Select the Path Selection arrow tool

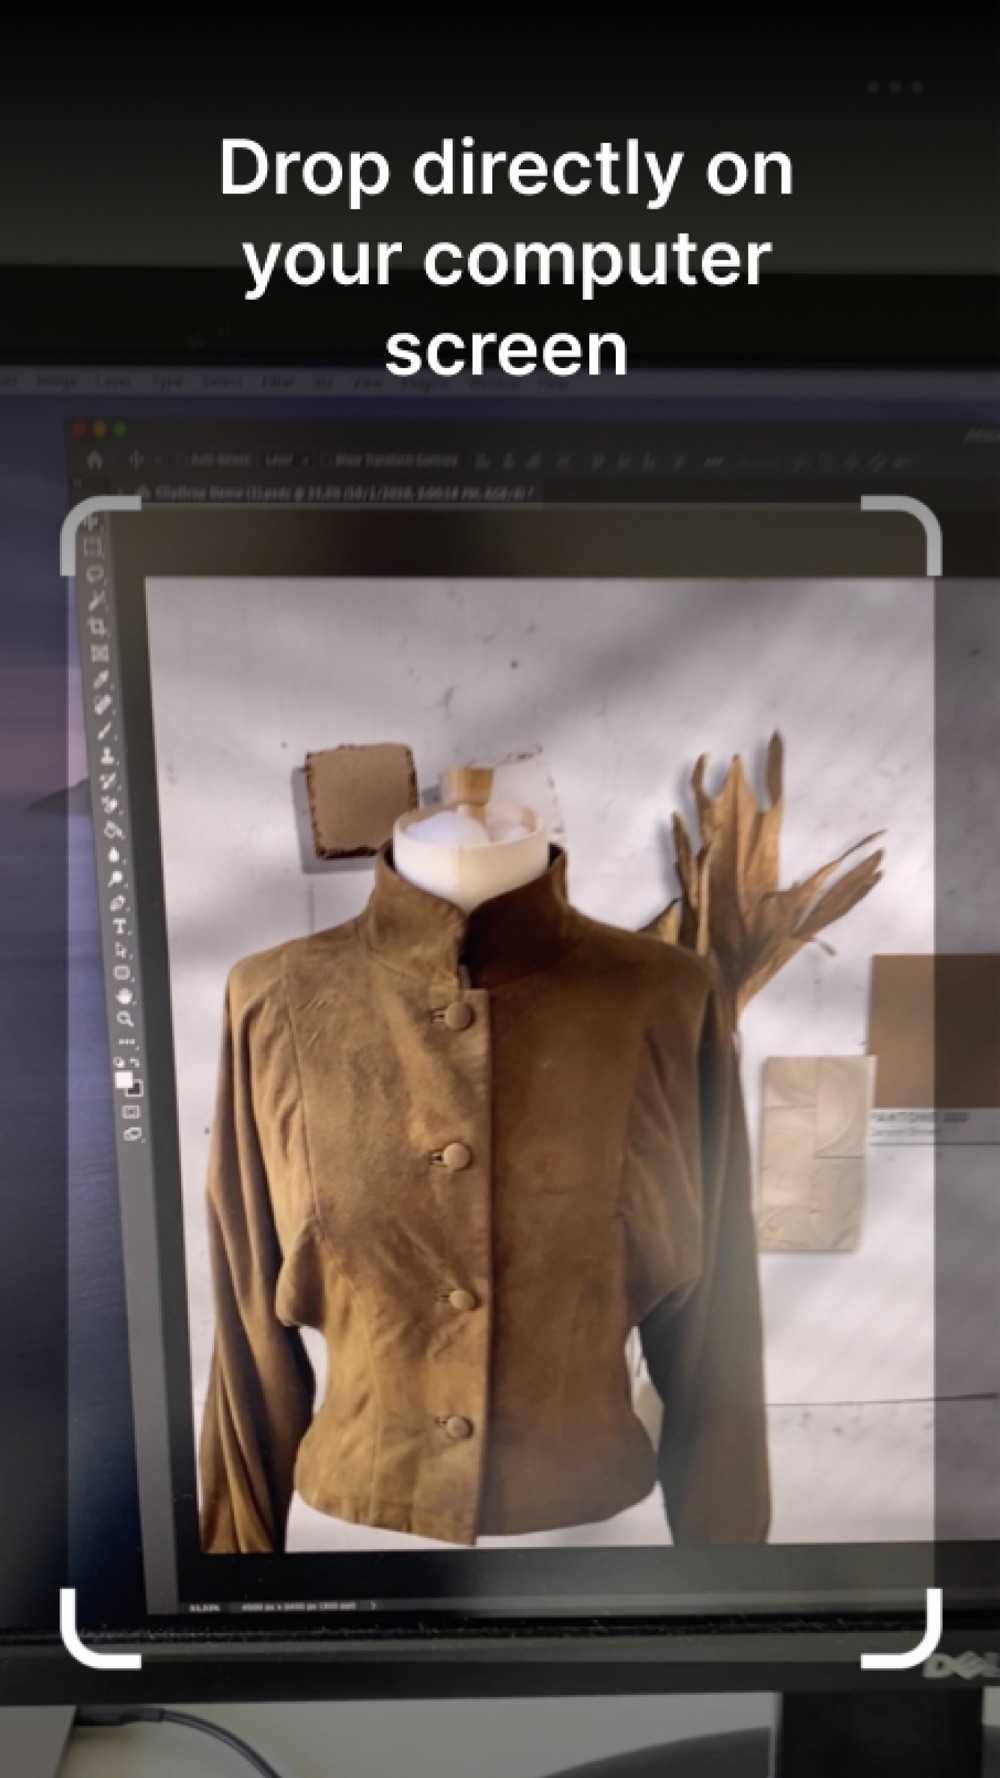pos(121,950)
